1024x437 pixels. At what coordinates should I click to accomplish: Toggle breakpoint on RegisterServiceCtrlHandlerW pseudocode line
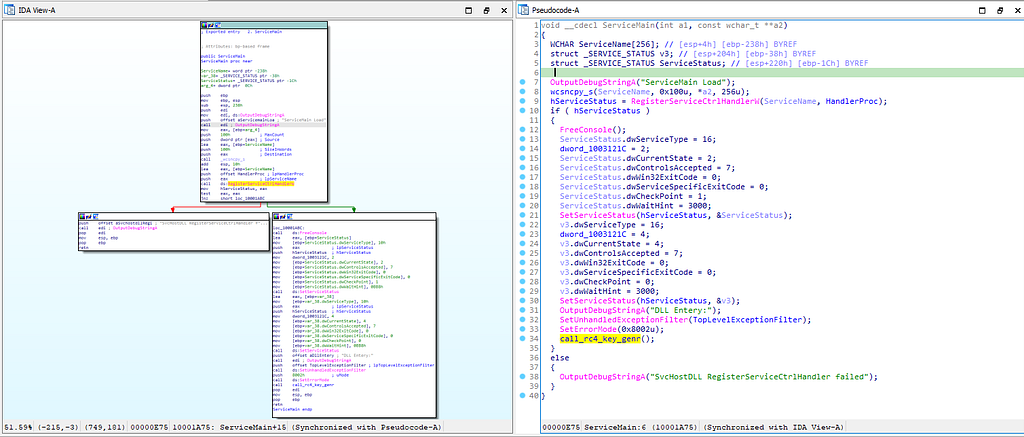(524, 101)
